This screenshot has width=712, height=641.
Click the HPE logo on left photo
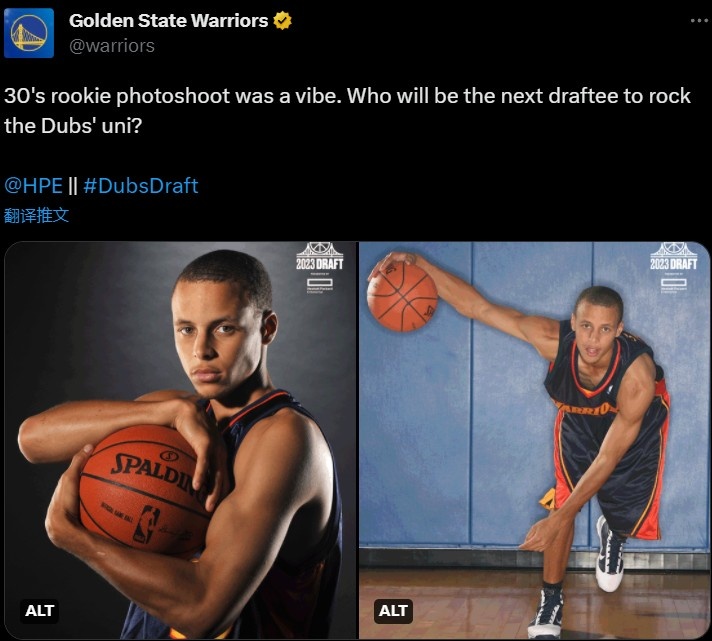319,285
